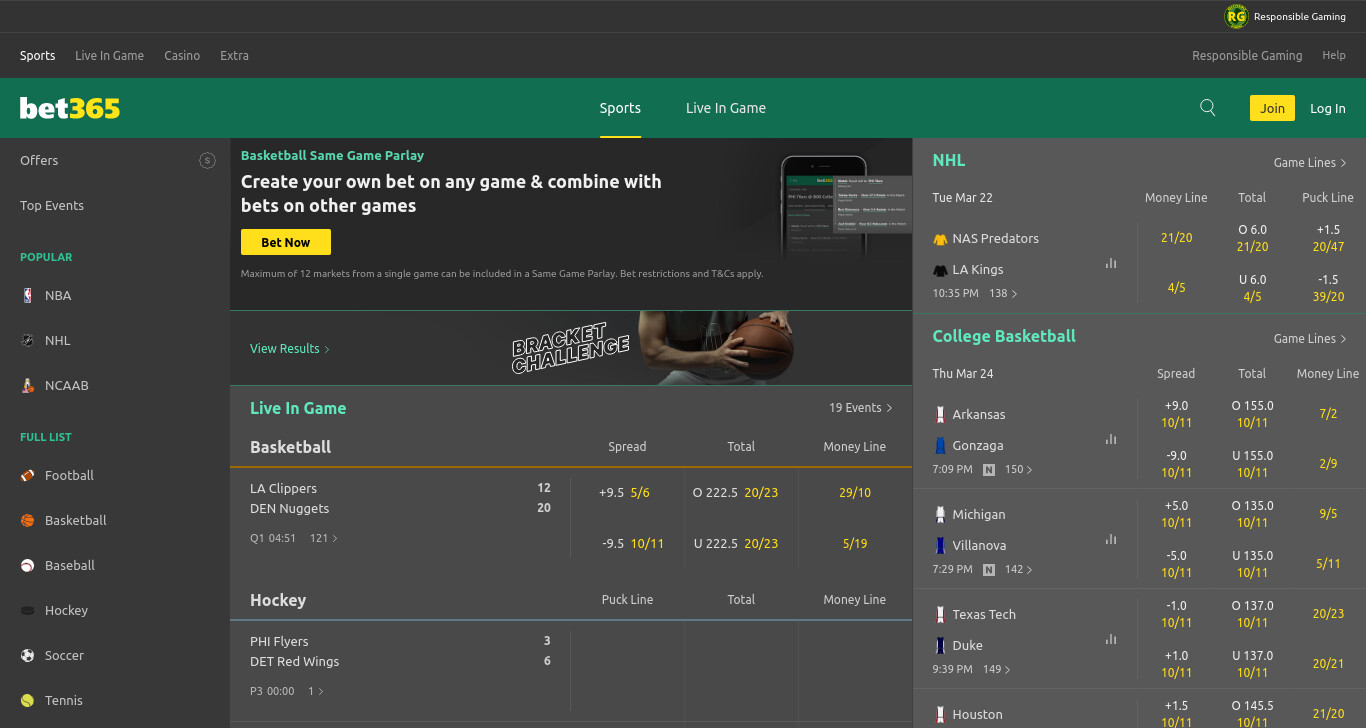
Task: Select the NHL icon in sidebar
Action: (x=28, y=340)
